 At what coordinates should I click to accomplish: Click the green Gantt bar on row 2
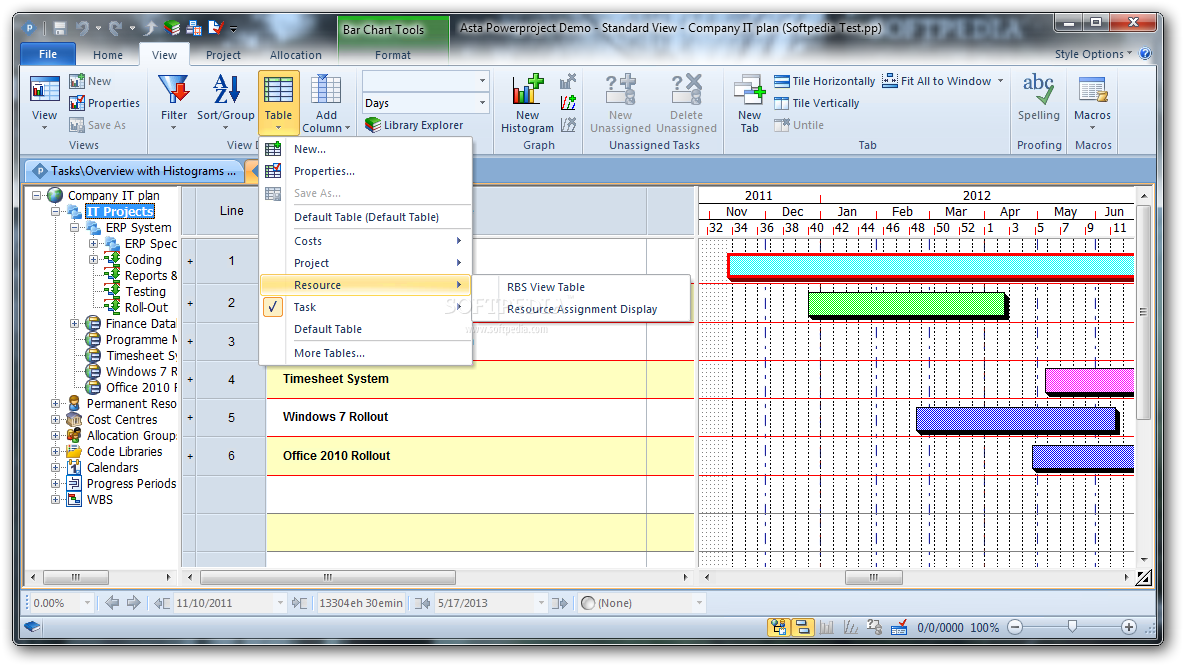[x=908, y=304]
